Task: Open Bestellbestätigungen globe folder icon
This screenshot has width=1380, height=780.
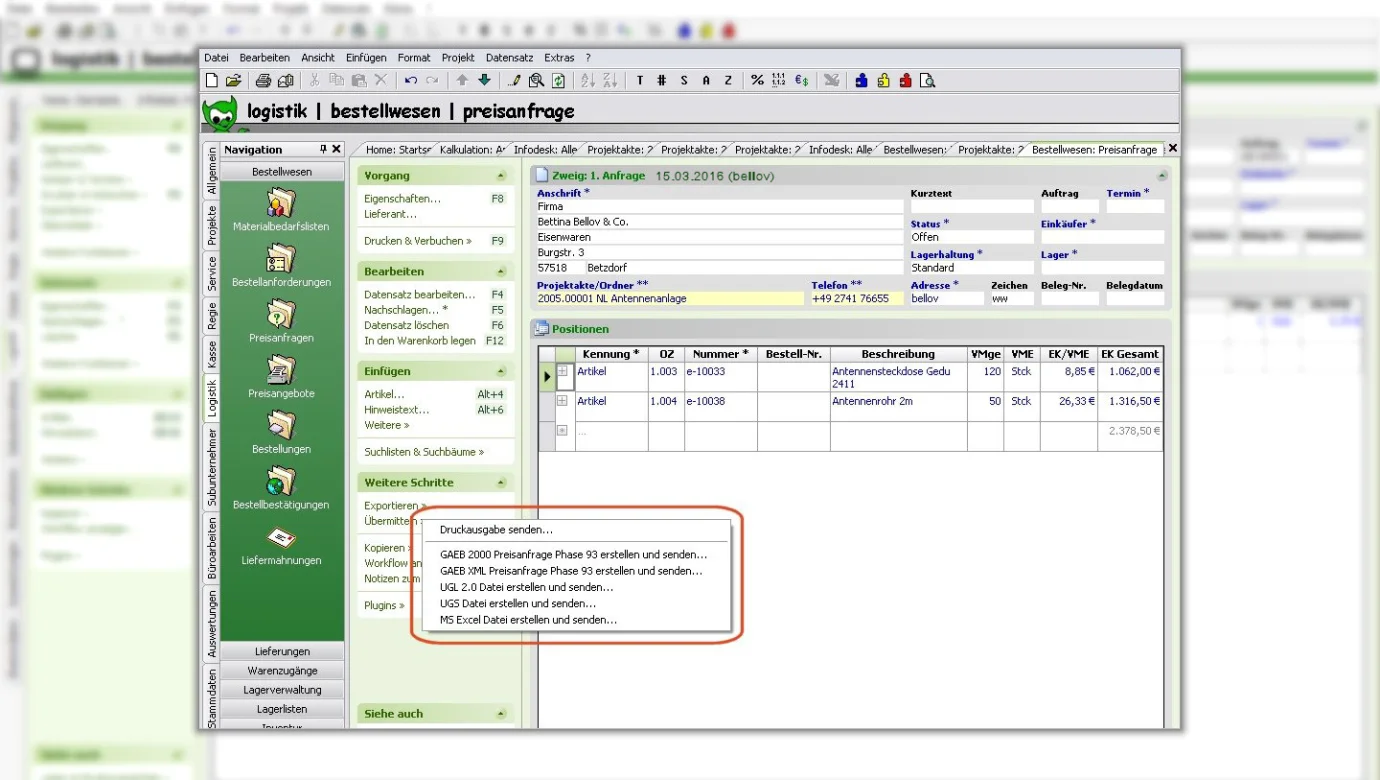Action: pyautogui.click(x=281, y=482)
